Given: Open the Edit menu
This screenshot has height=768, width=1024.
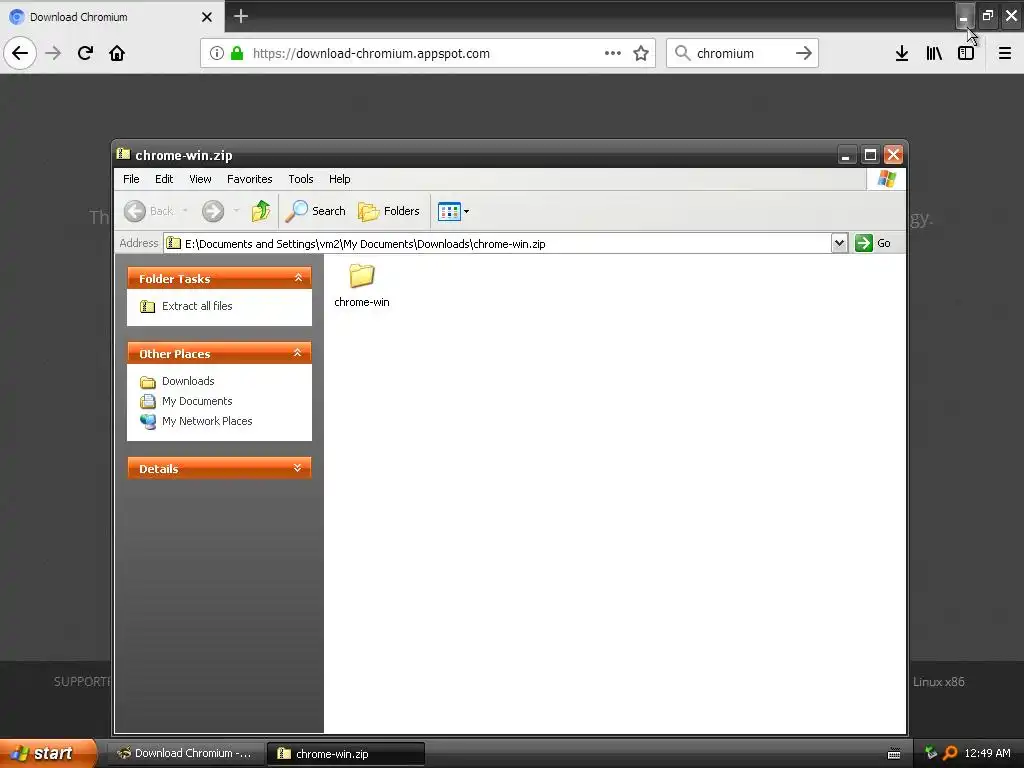Looking at the screenshot, I should click(164, 179).
